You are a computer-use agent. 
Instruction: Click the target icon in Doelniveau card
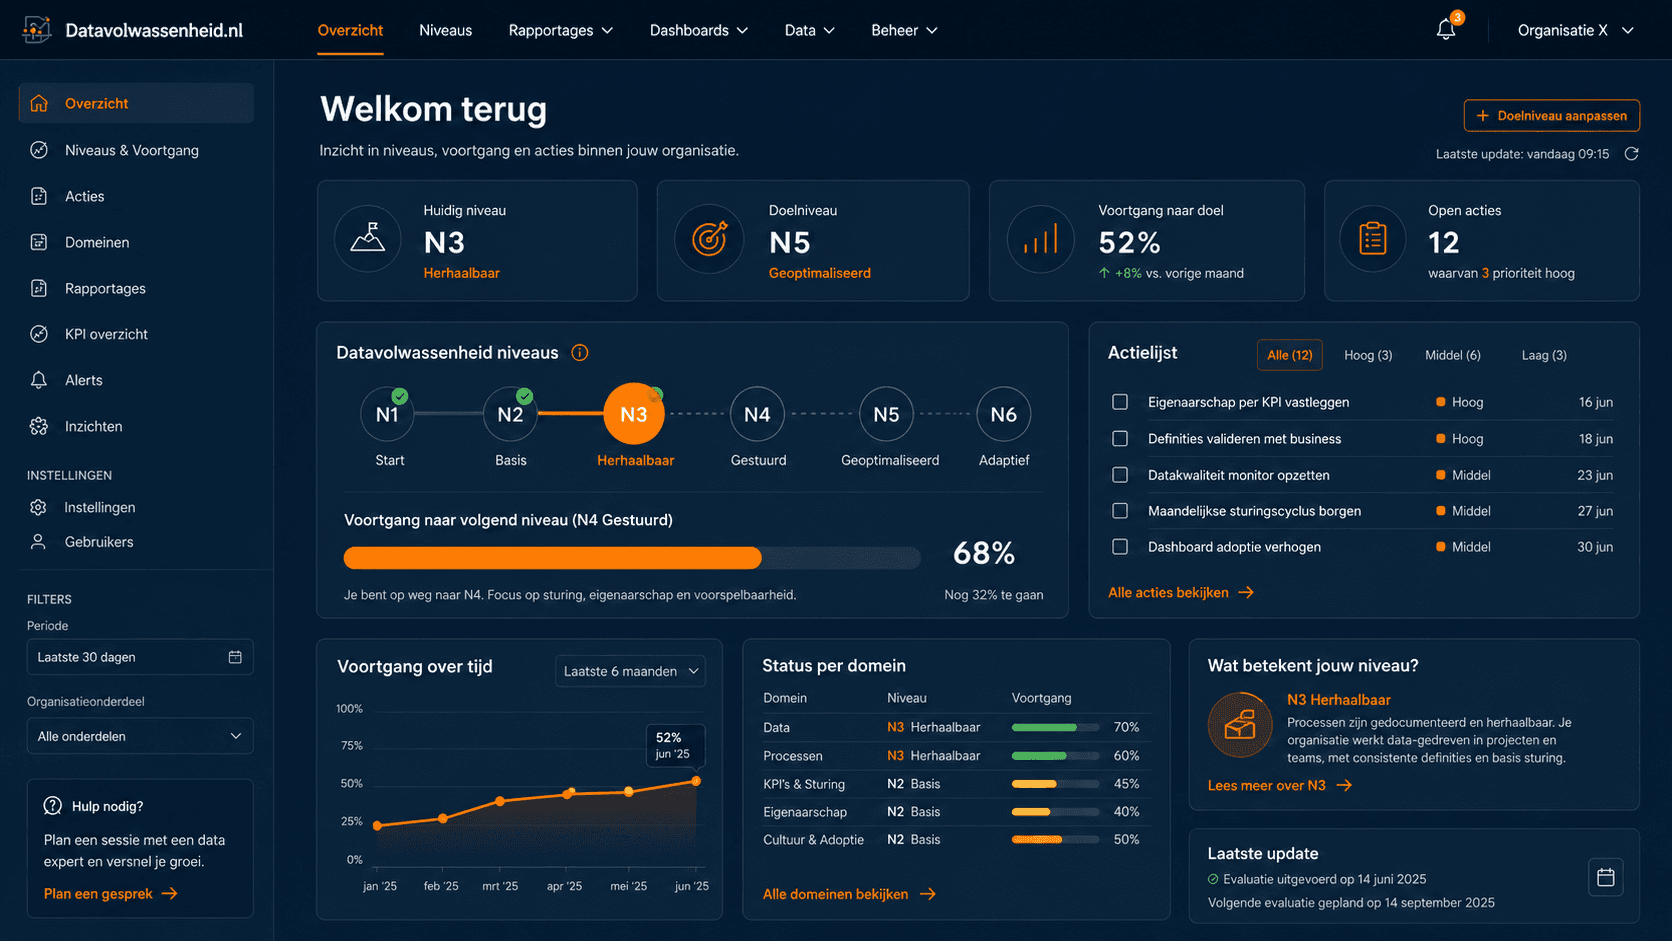[x=709, y=239]
